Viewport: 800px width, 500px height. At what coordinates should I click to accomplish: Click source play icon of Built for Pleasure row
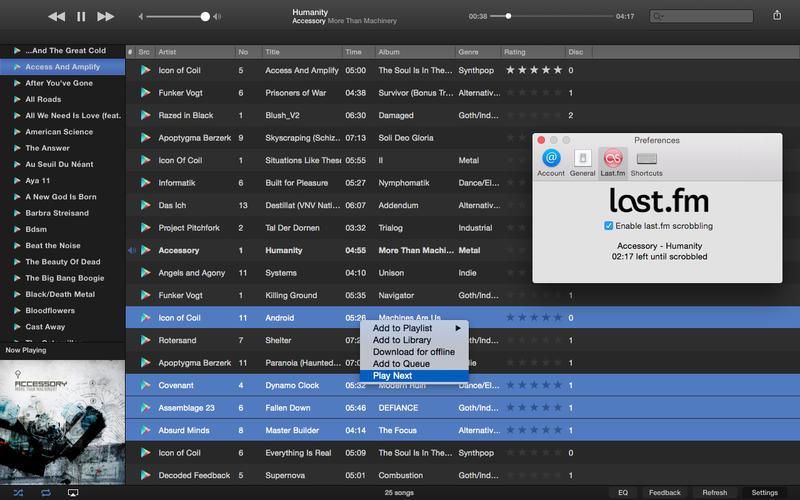[x=145, y=182]
